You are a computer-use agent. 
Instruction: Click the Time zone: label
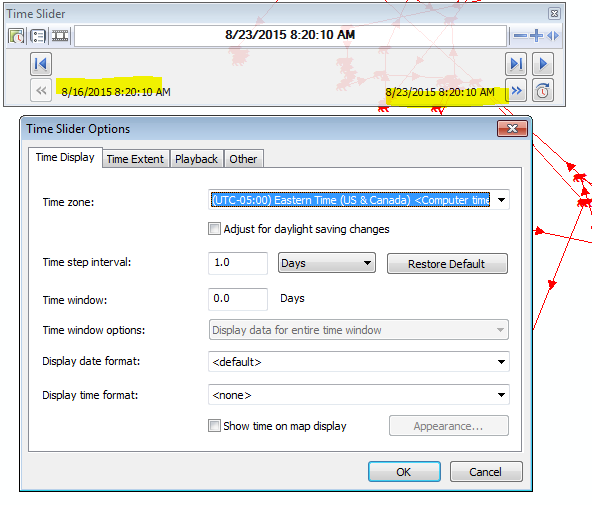(68, 202)
